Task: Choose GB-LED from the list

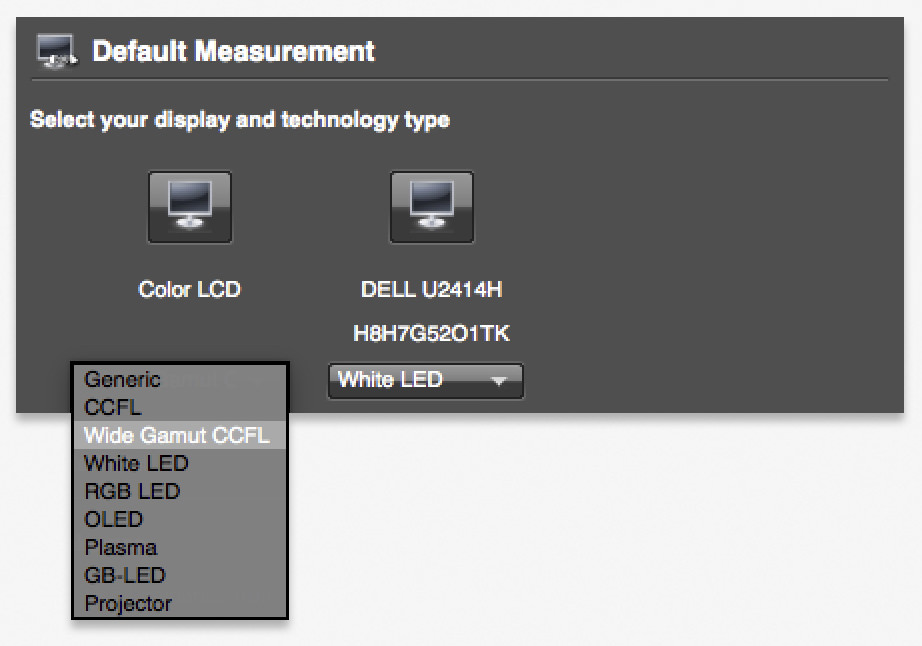Action: [x=125, y=576]
